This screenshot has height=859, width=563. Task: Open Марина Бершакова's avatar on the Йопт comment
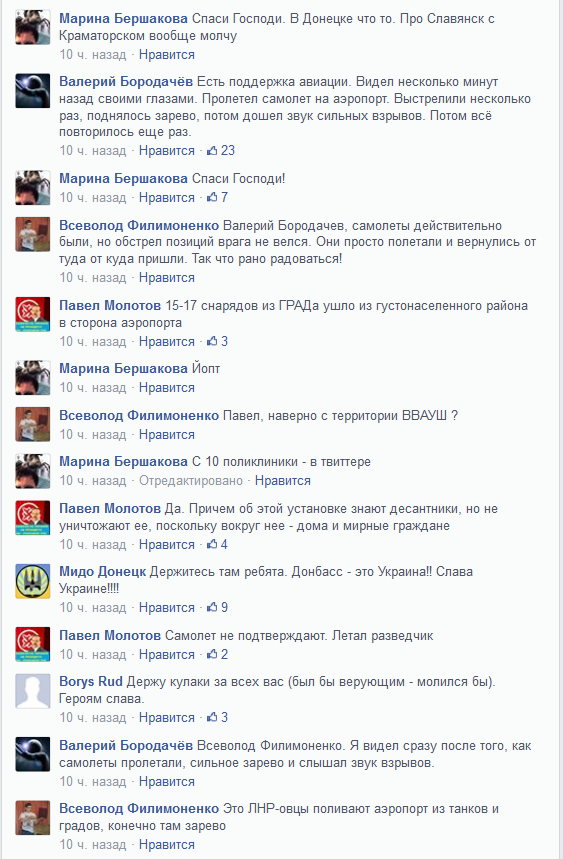point(33,378)
